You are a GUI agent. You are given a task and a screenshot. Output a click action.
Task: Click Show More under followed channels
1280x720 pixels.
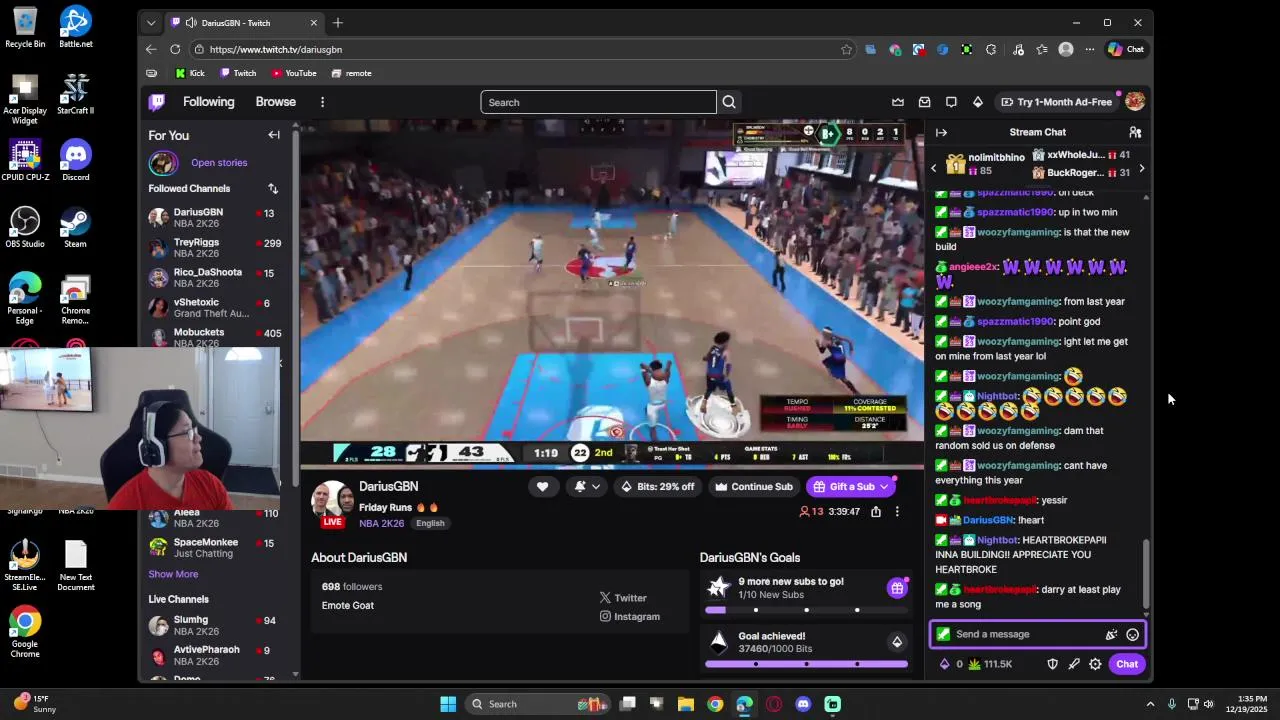point(173,574)
